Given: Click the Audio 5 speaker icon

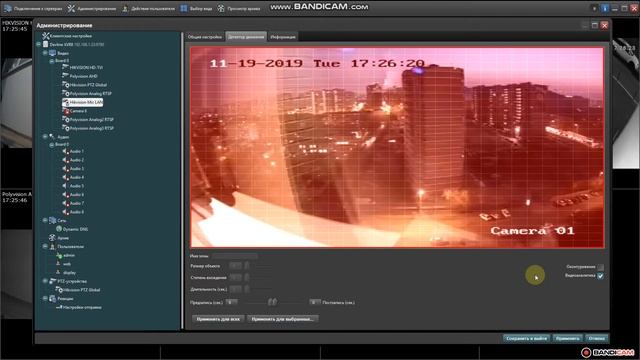Looking at the screenshot, I should click(x=65, y=186).
